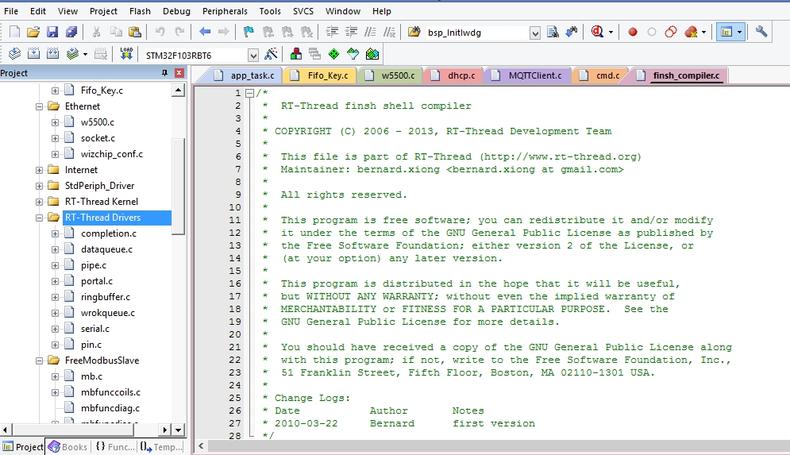Open Manage Project Items (colored blocks icon)
Image resolution: width=790 pixels, height=455 pixels.
click(296, 54)
